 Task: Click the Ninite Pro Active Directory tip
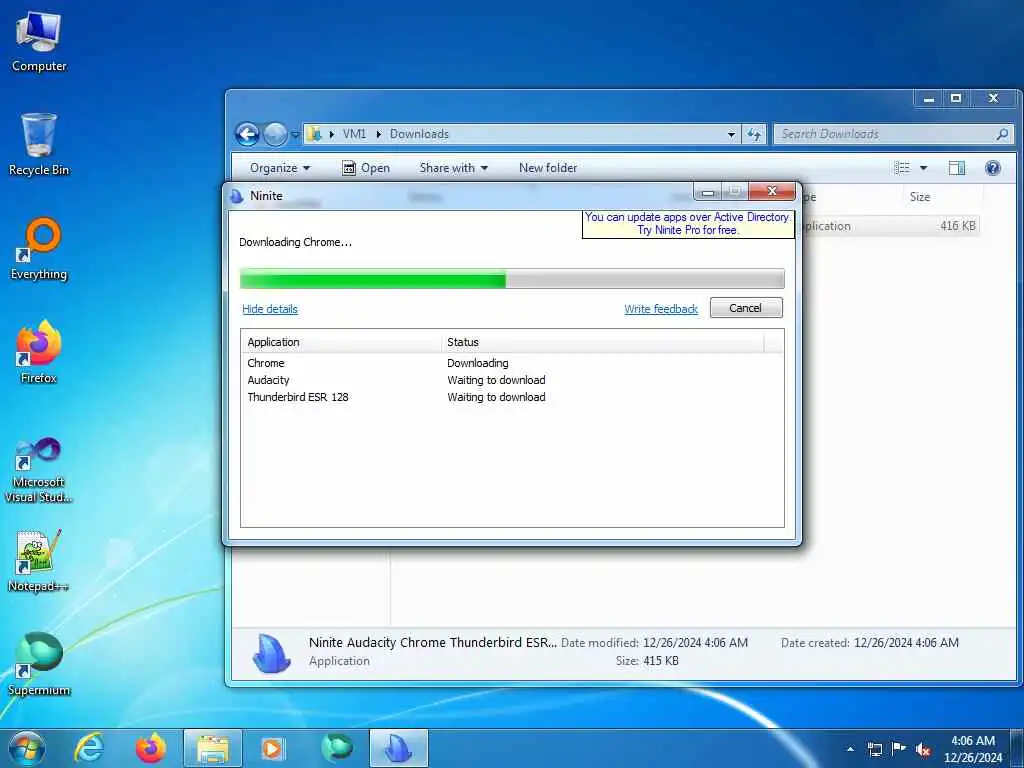(688, 223)
